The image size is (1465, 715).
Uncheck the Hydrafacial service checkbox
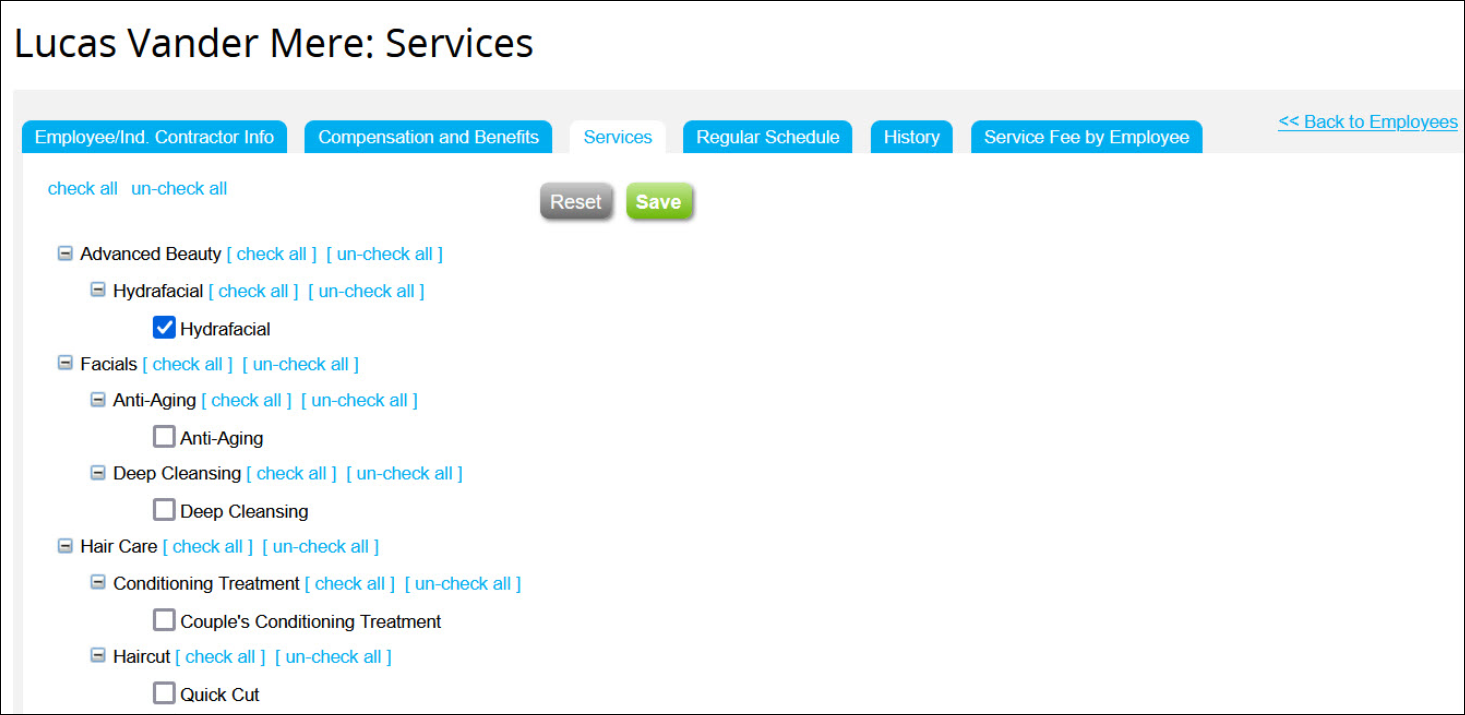coord(164,327)
